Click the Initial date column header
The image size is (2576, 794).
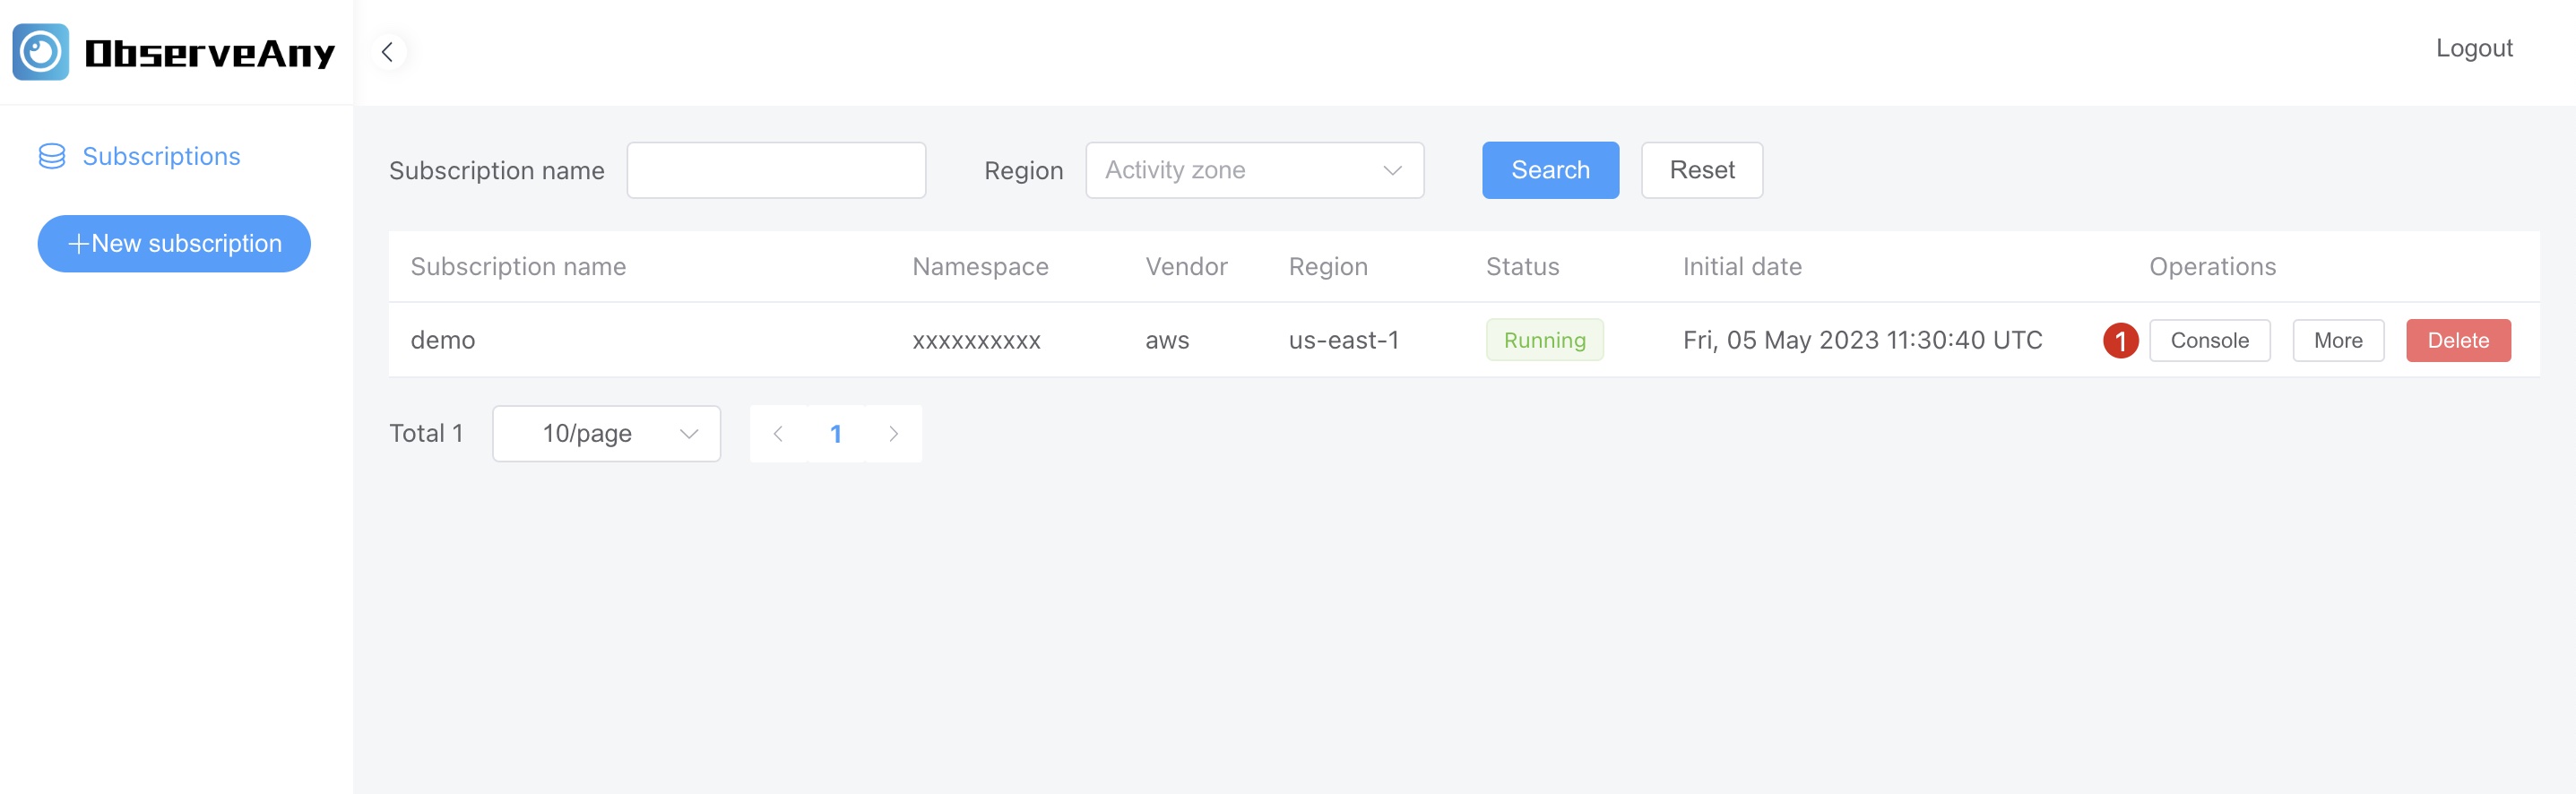pos(1742,267)
